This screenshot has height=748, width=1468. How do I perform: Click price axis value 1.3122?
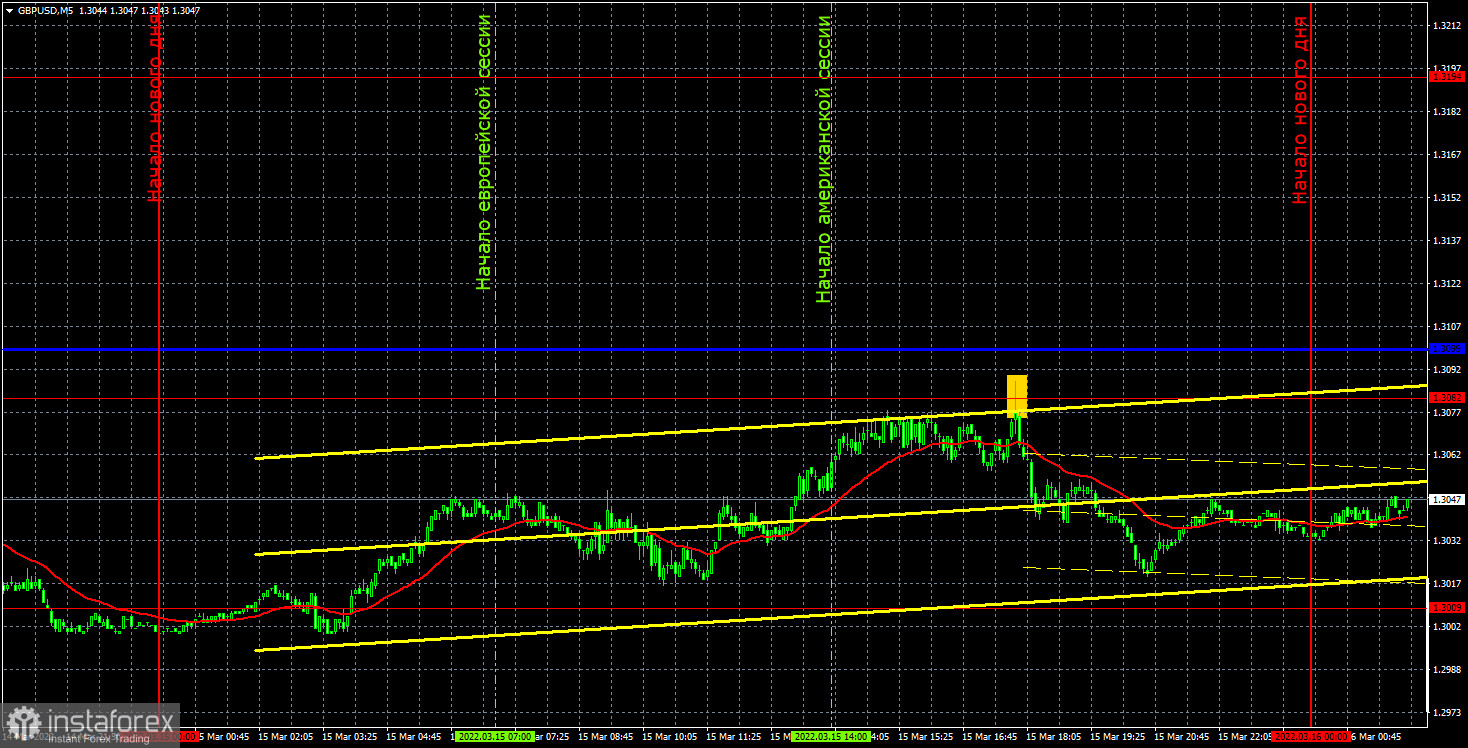click(x=1445, y=284)
